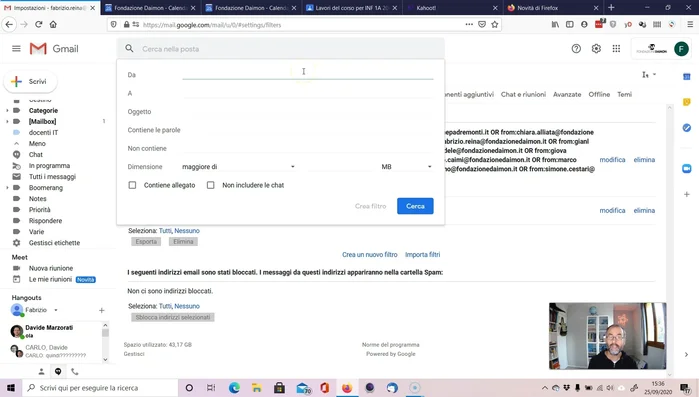This screenshot has width=699, height=397.
Task: Switch to Offline settings tab
Action: click(599, 94)
